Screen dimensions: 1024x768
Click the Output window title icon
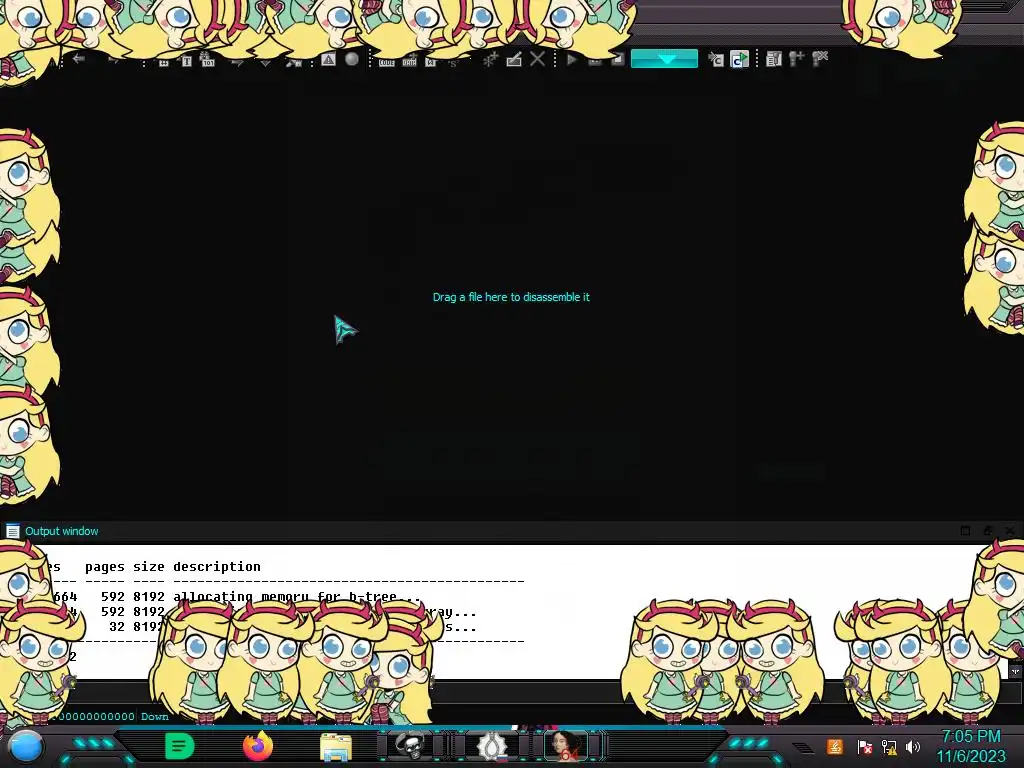(12, 531)
